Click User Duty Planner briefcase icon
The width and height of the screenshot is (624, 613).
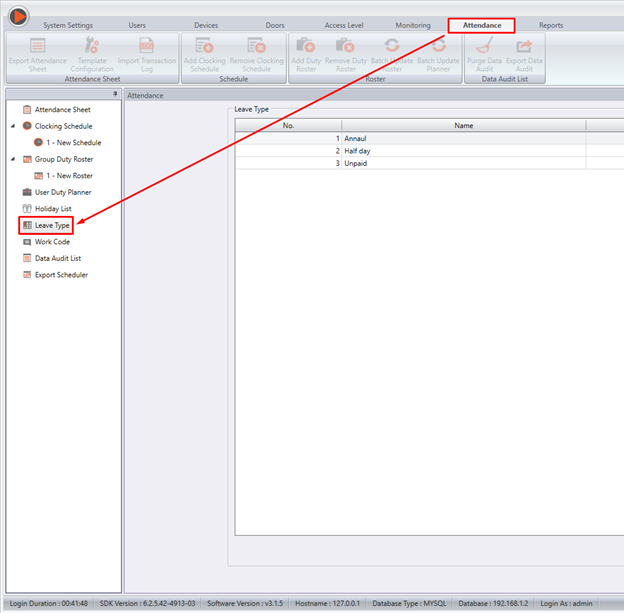point(27,192)
